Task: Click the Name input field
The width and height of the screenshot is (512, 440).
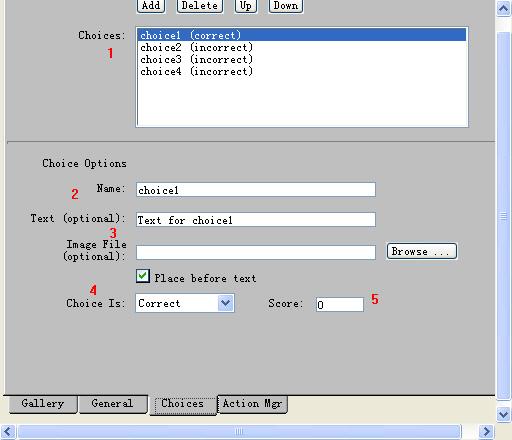Action: 256,190
